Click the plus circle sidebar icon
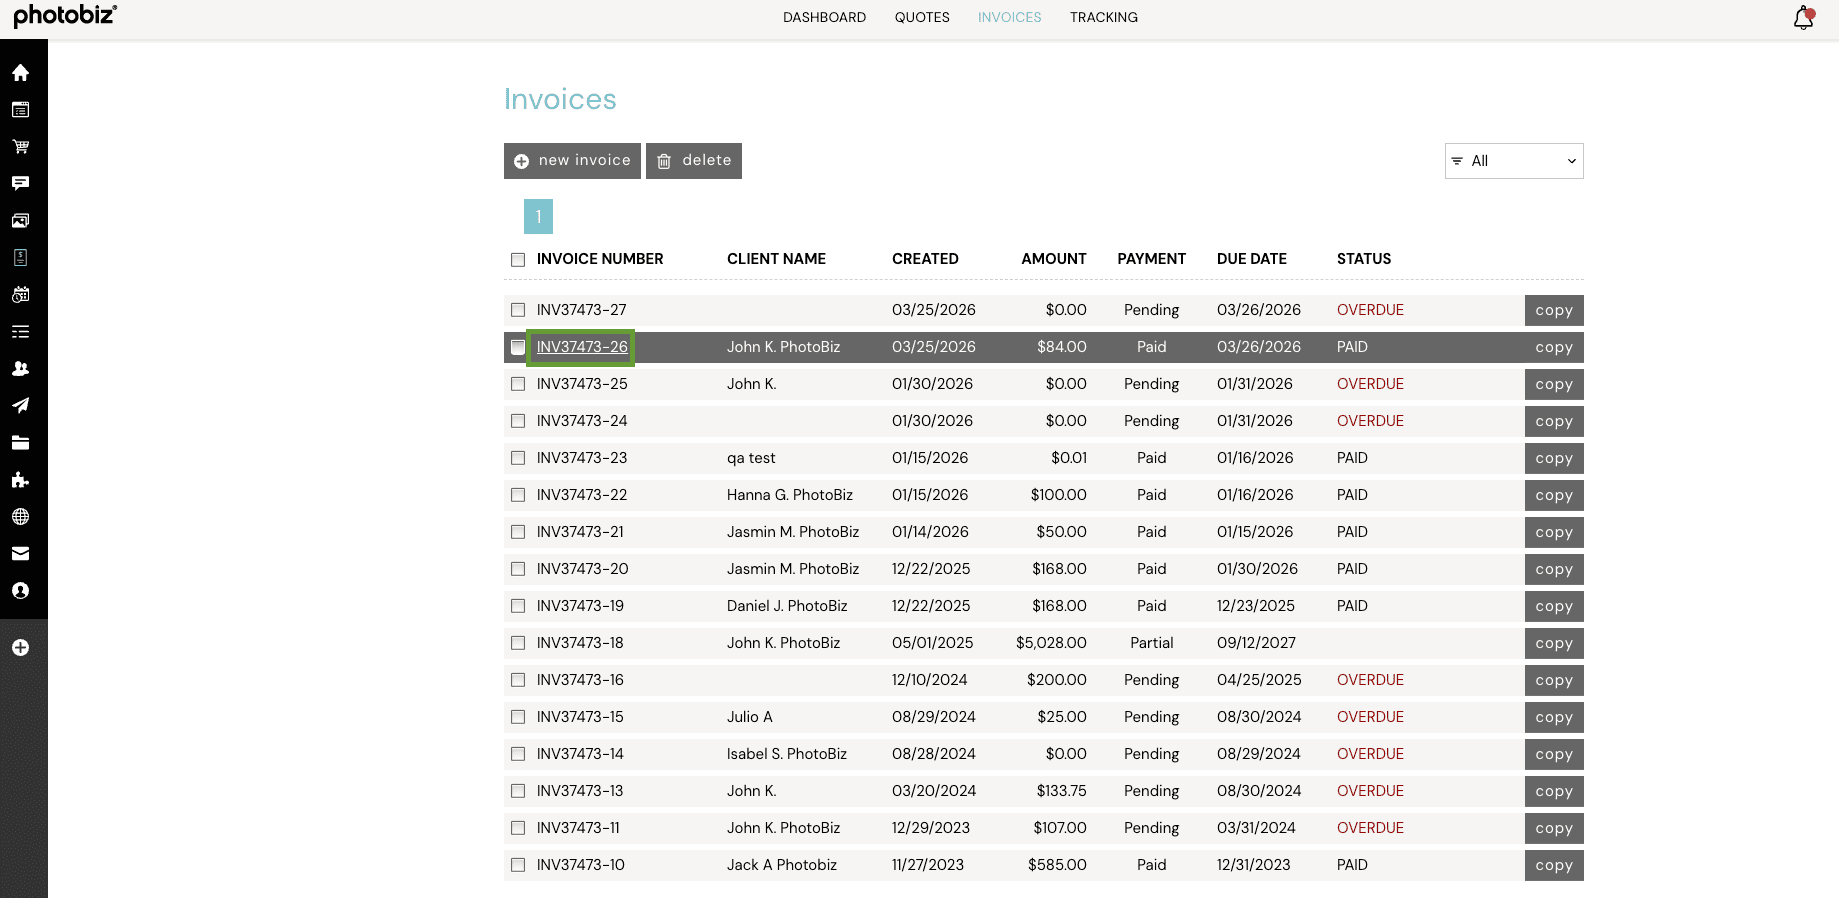The width and height of the screenshot is (1839, 898). point(20,648)
